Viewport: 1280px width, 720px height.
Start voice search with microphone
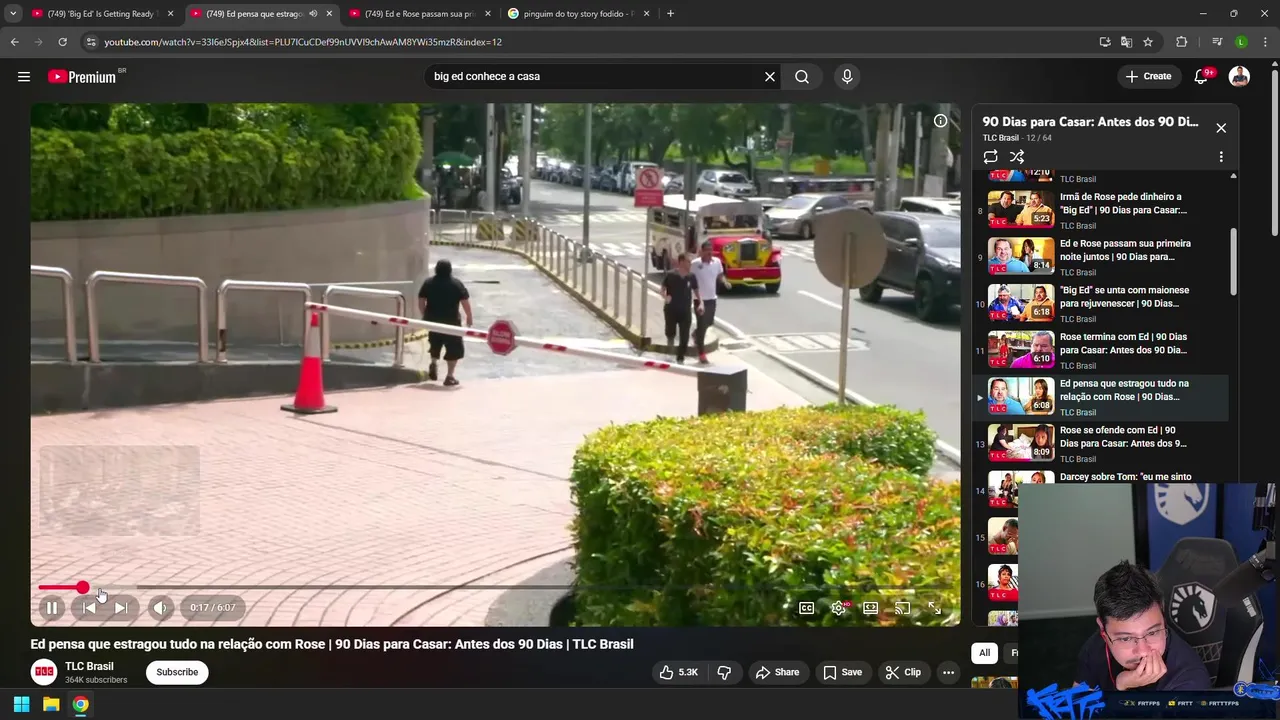tap(847, 76)
